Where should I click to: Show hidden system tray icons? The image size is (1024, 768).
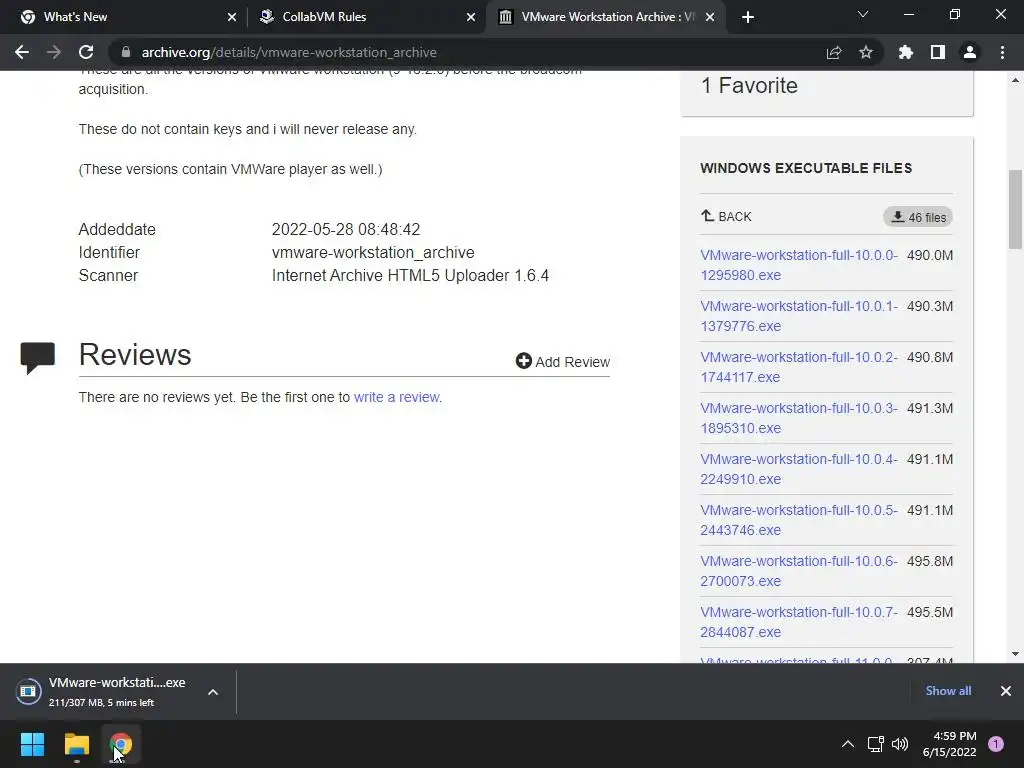848,744
